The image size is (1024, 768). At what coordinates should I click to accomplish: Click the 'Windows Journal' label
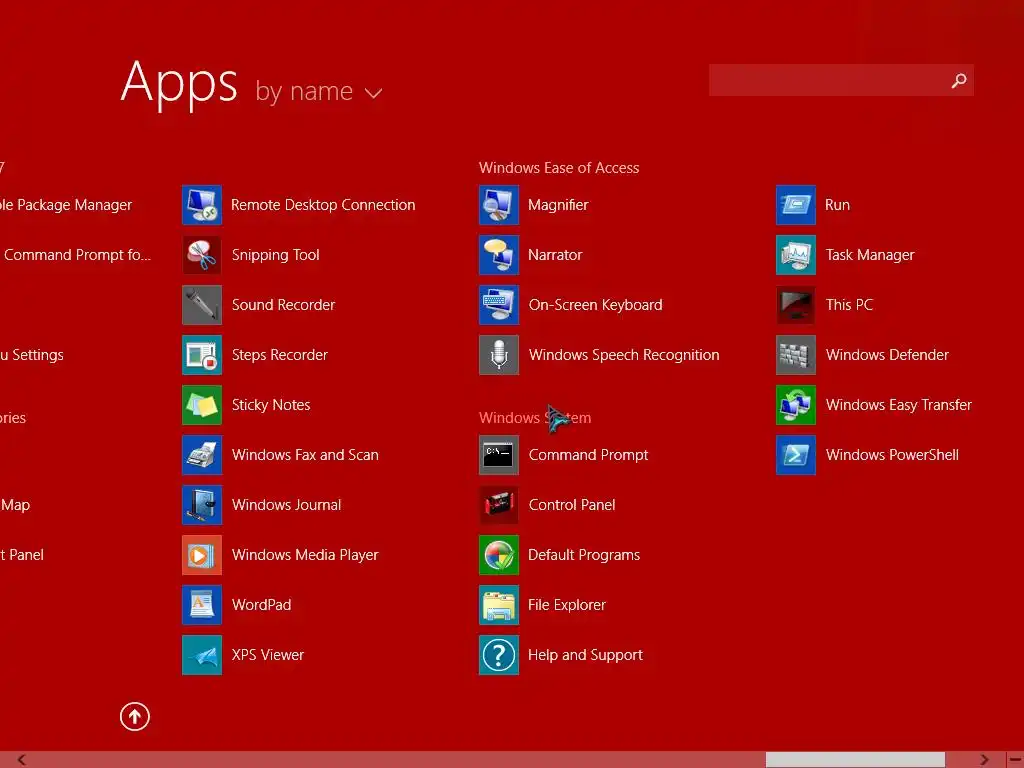point(286,505)
